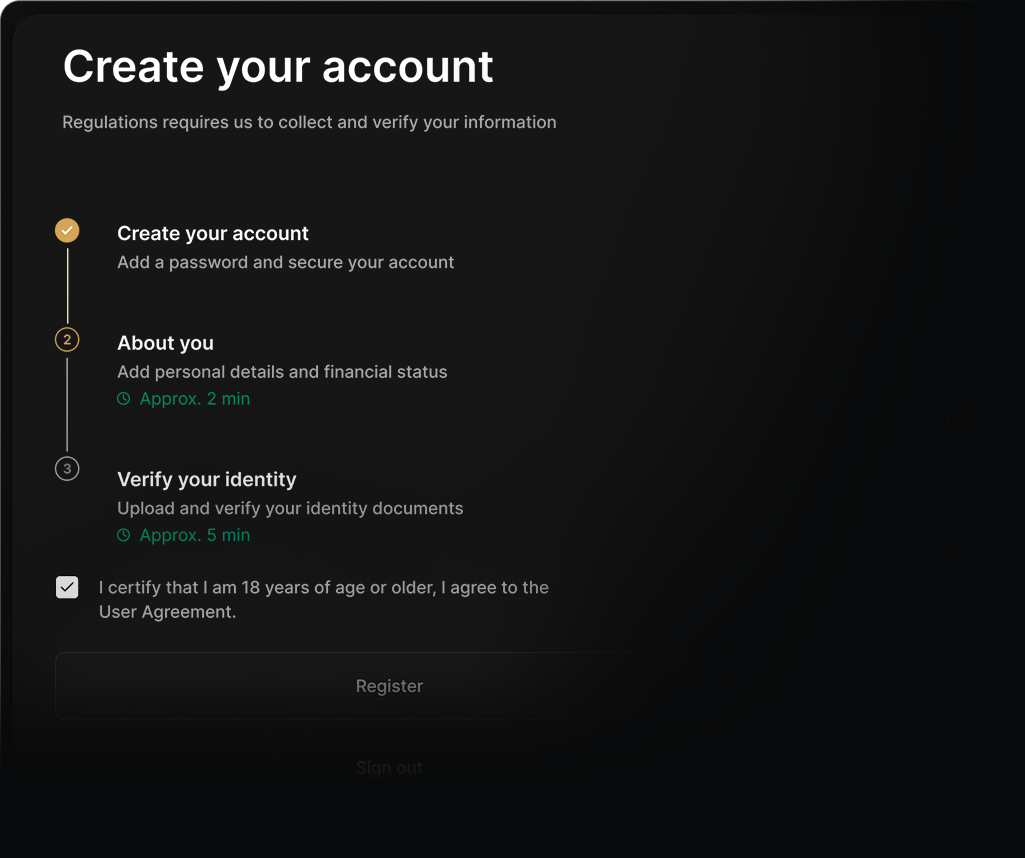The image size is (1025, 858).
Task: Click the clock icon beside Approx. 5 min
Action: [x=124, y=535]
